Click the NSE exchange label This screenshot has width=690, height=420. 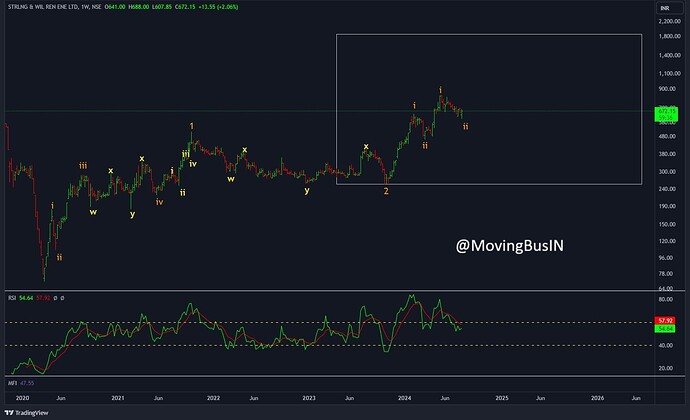tap(107, 8)
